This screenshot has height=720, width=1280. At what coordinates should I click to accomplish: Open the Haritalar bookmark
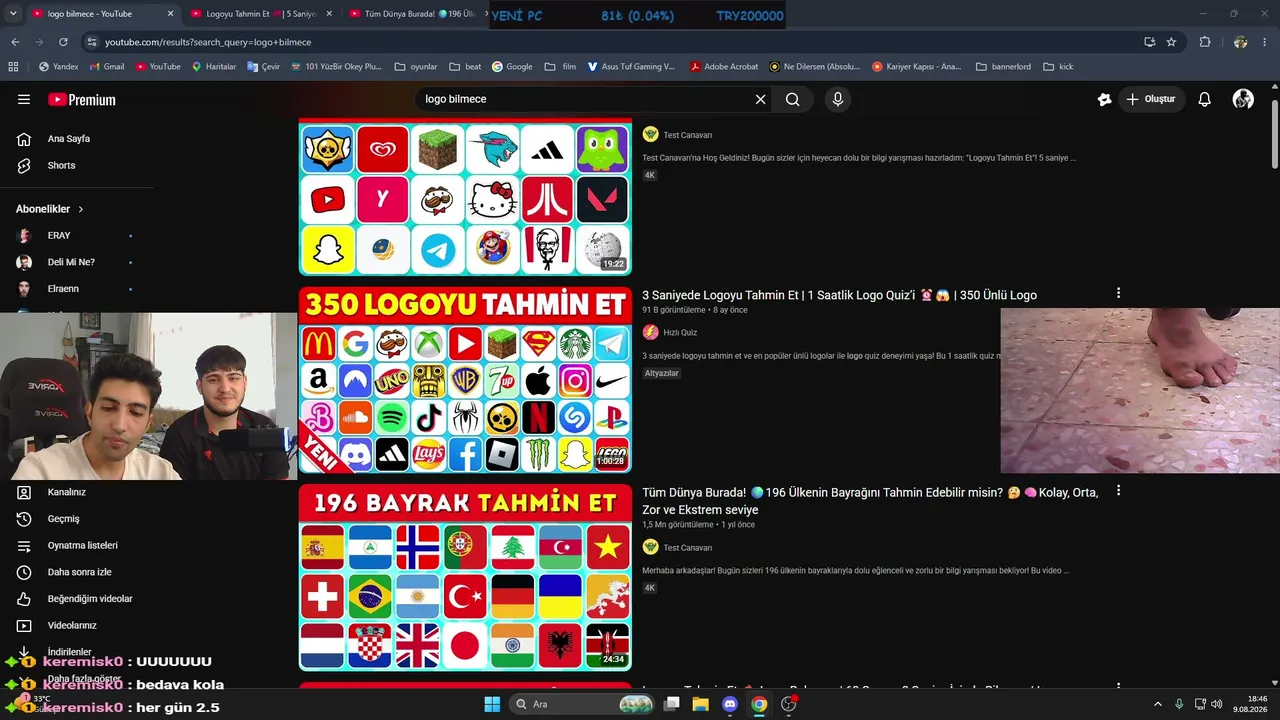pos(214,67)
